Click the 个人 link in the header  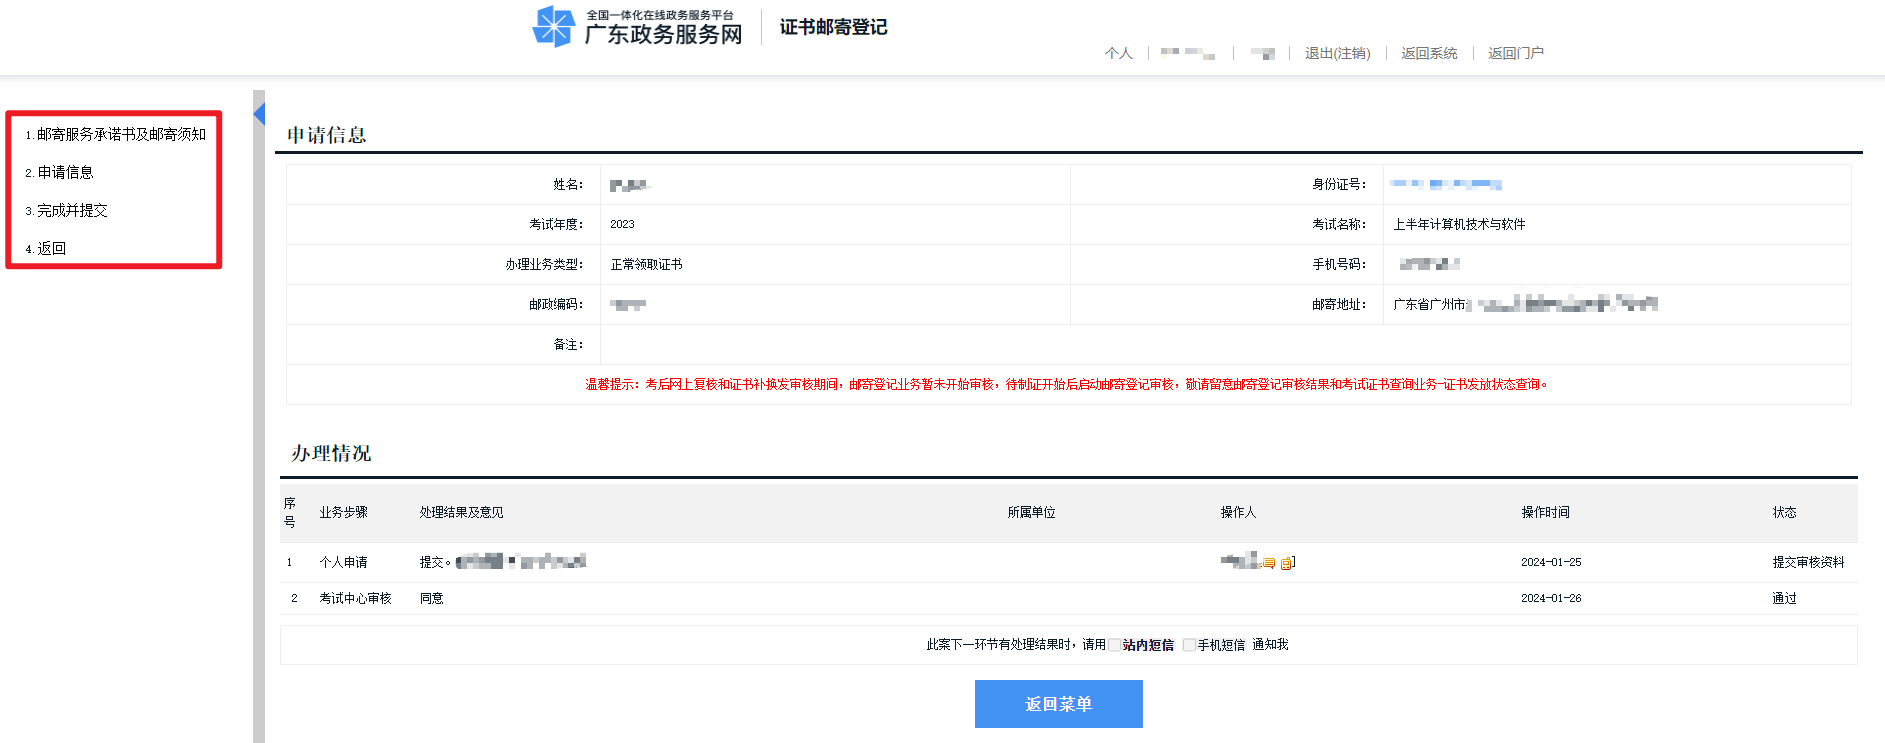(x=1119, y=53)
